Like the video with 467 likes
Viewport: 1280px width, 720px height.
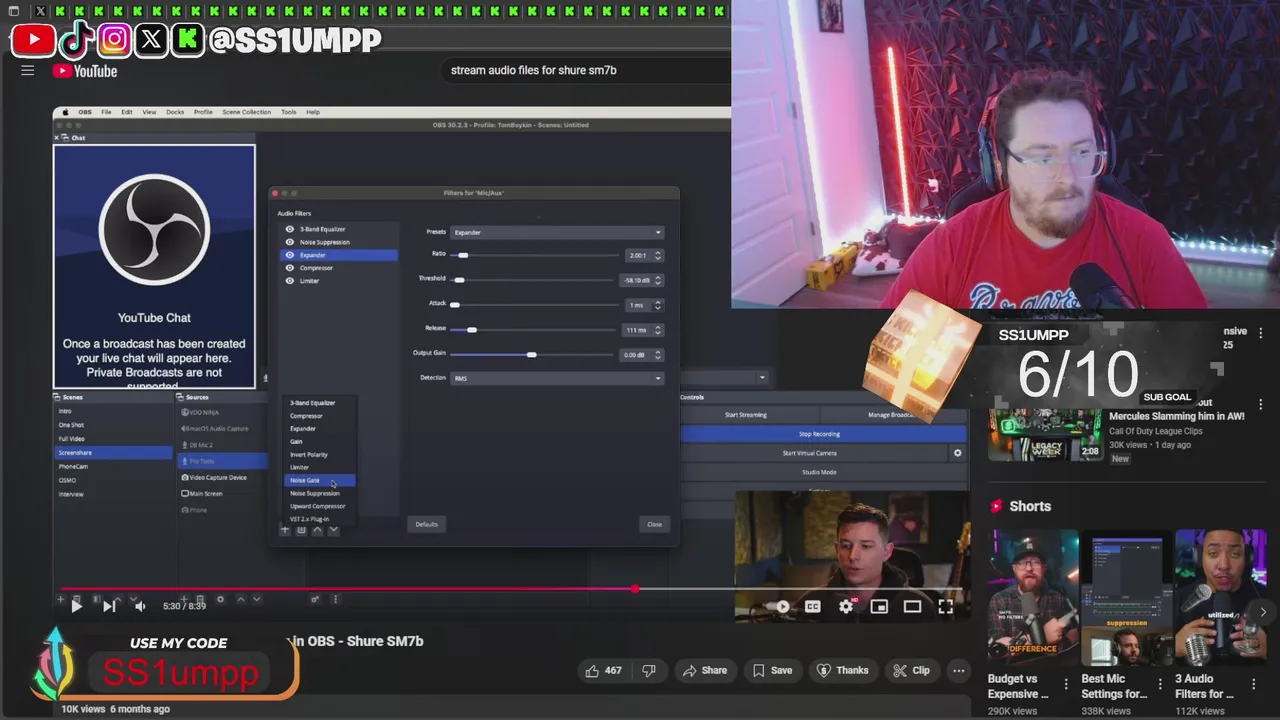604,670
